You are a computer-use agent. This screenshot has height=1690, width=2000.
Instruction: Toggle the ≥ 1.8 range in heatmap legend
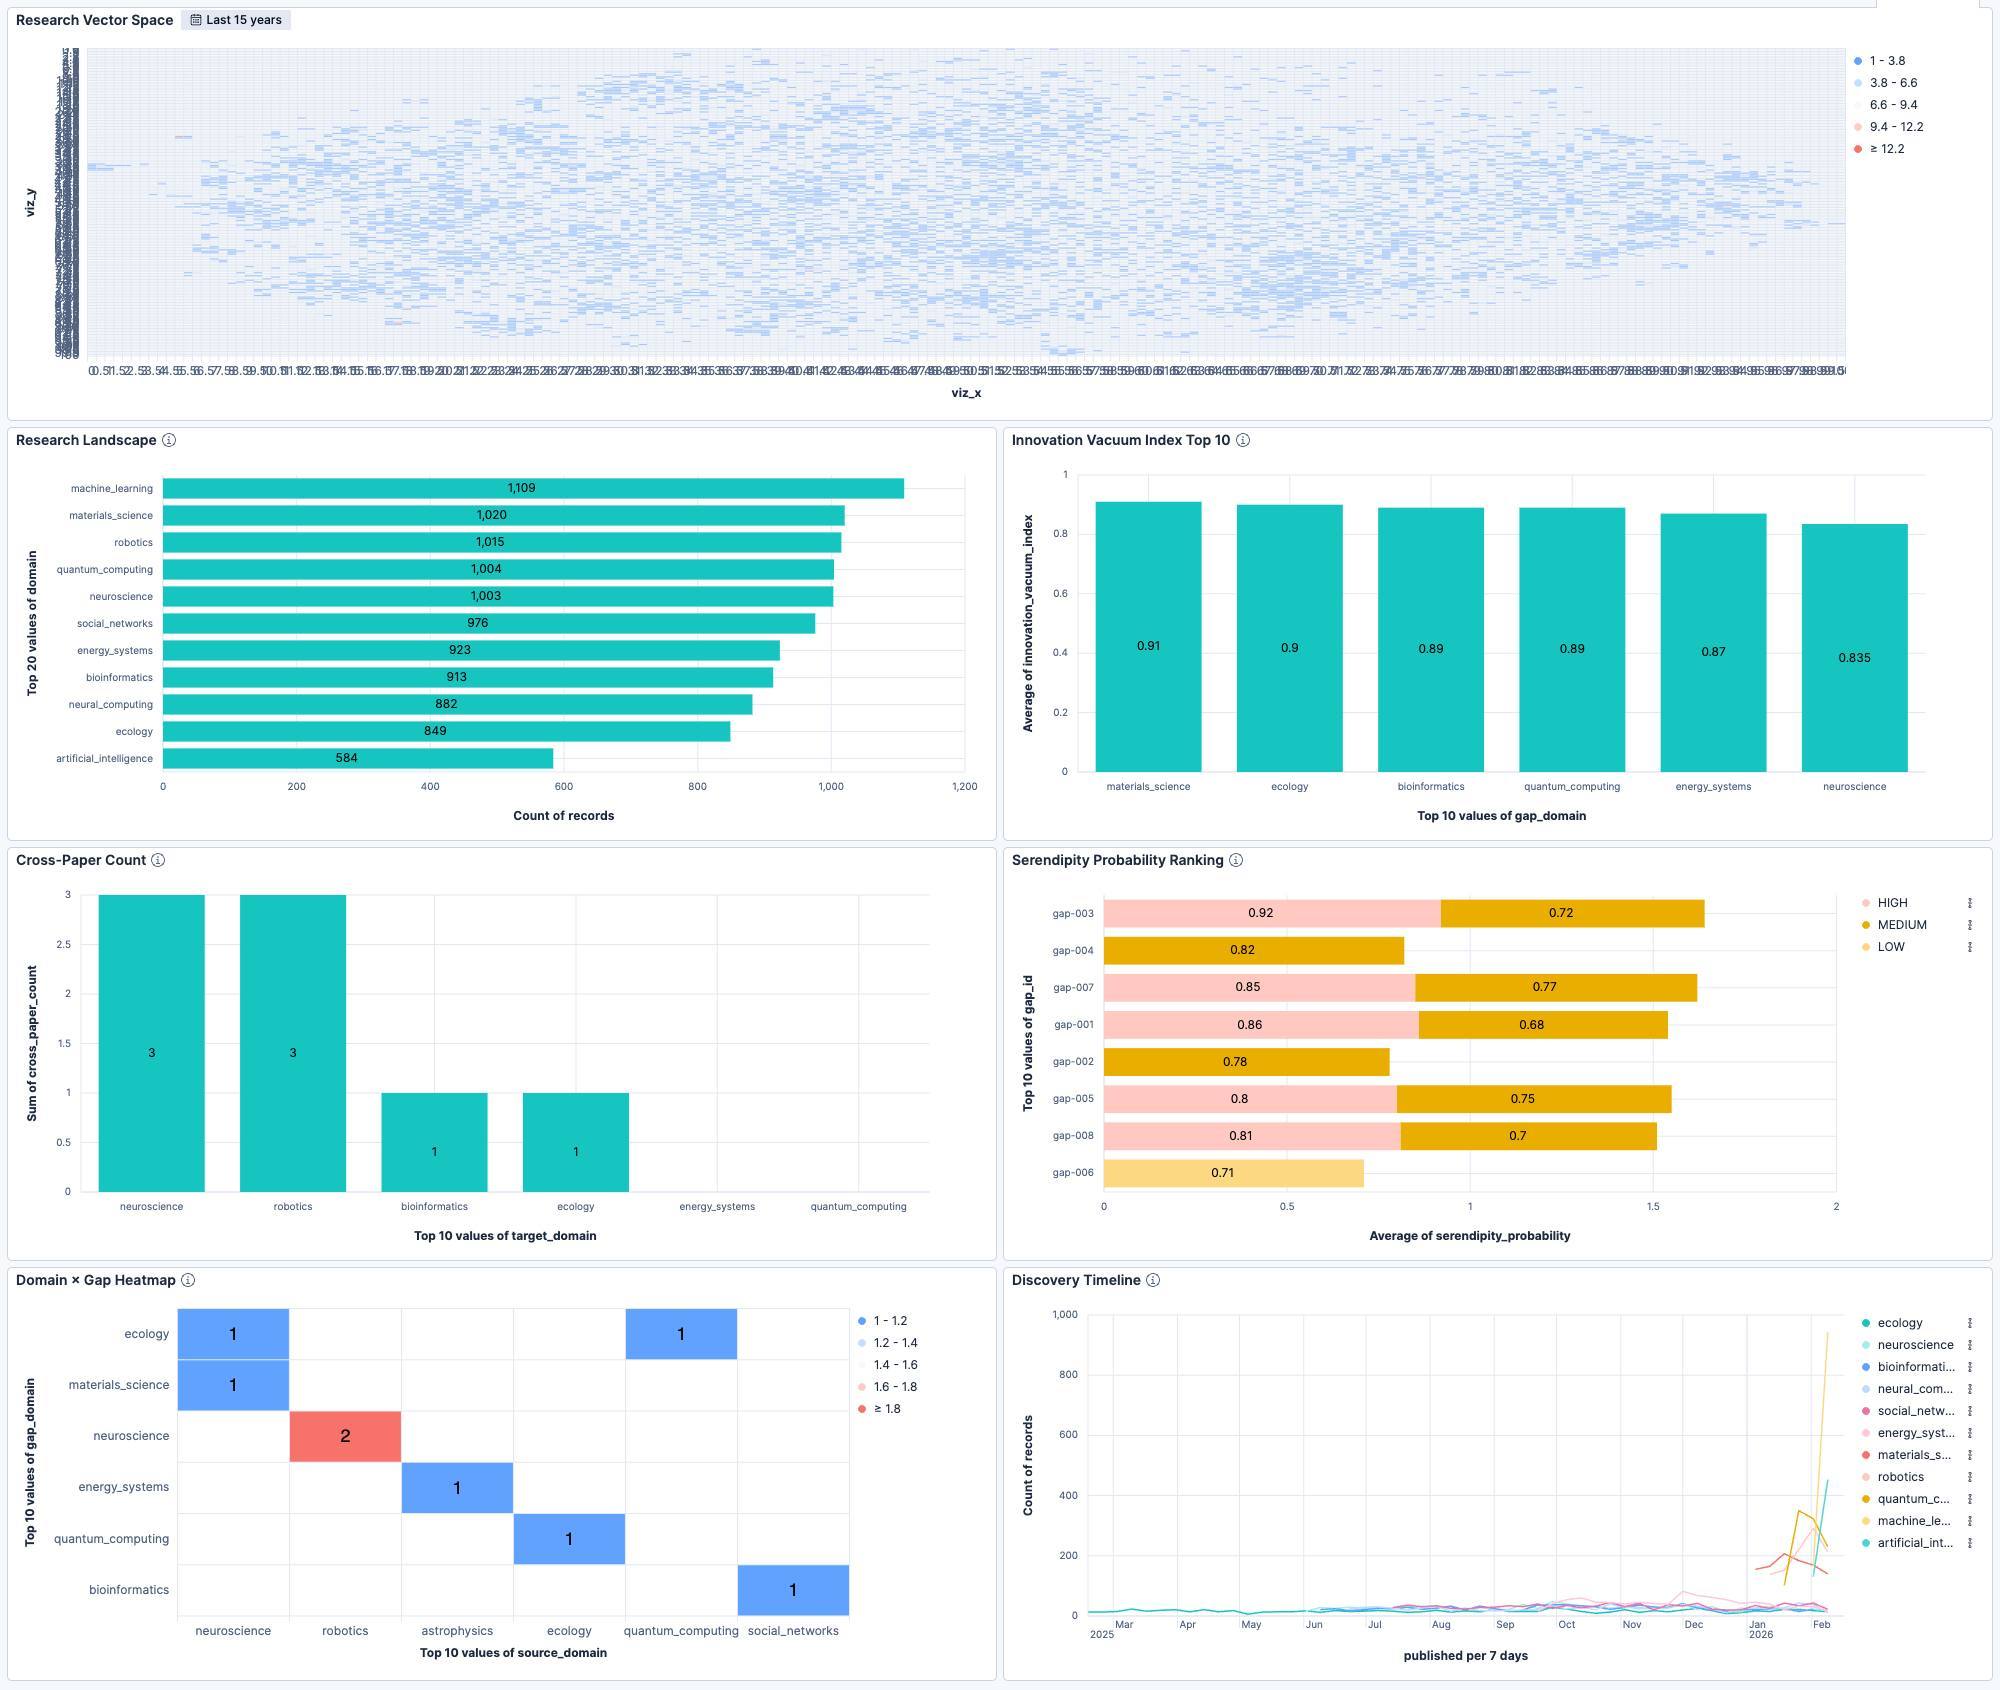(887, 1409)
